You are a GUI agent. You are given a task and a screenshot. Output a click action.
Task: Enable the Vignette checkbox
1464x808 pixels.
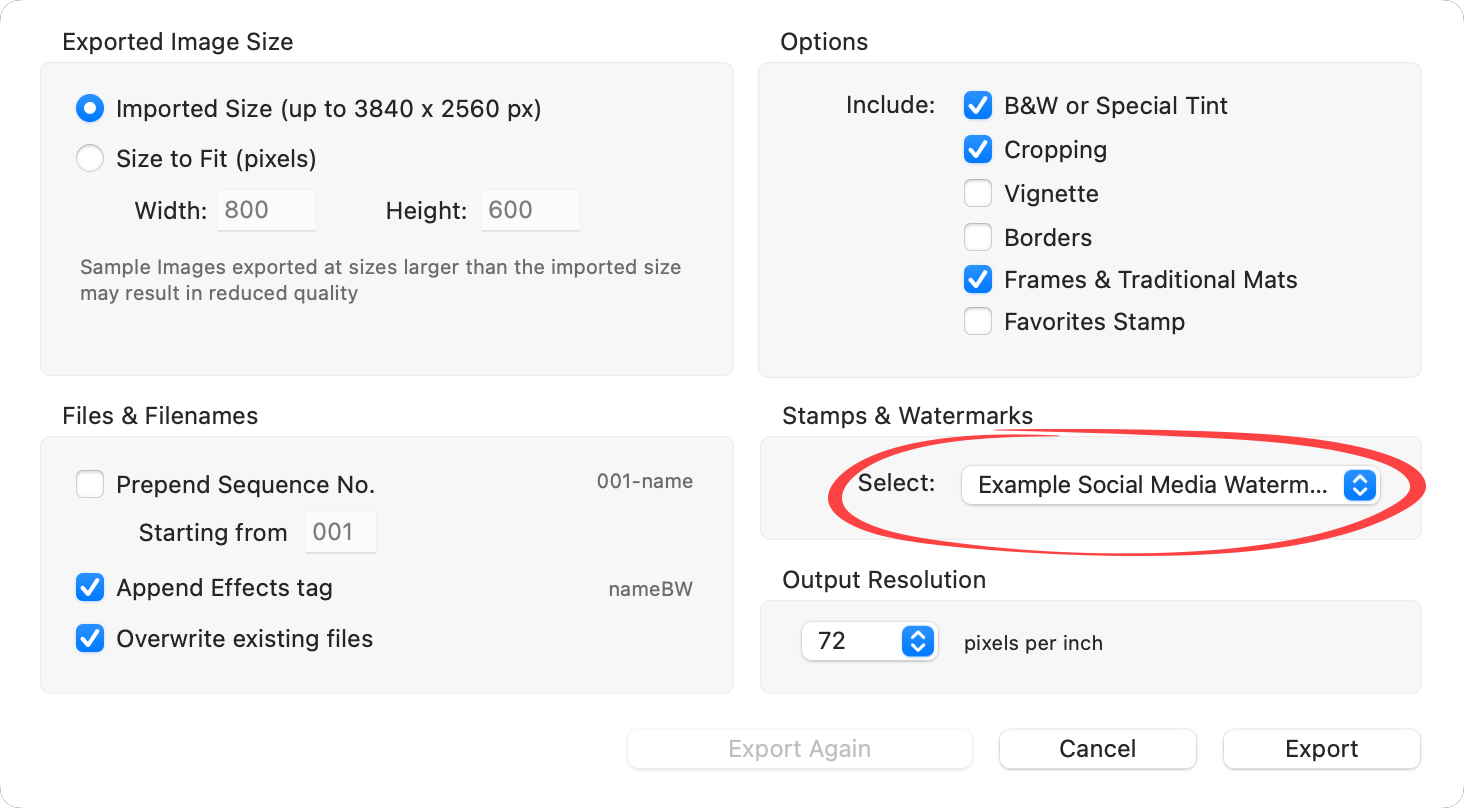977,194
